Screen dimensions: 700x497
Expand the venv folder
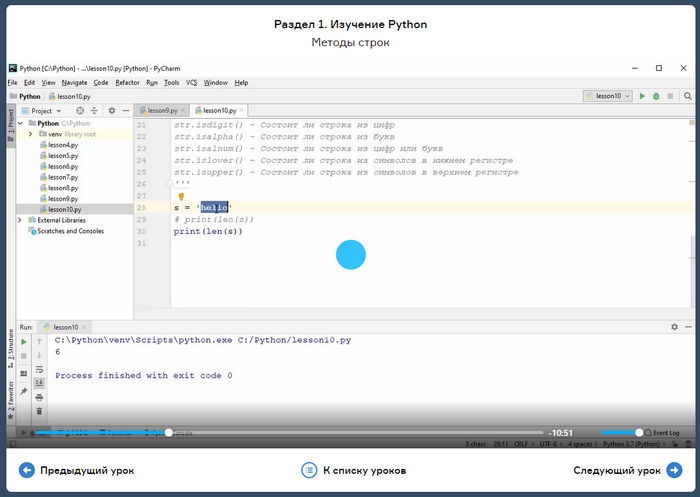coord(30,134)
